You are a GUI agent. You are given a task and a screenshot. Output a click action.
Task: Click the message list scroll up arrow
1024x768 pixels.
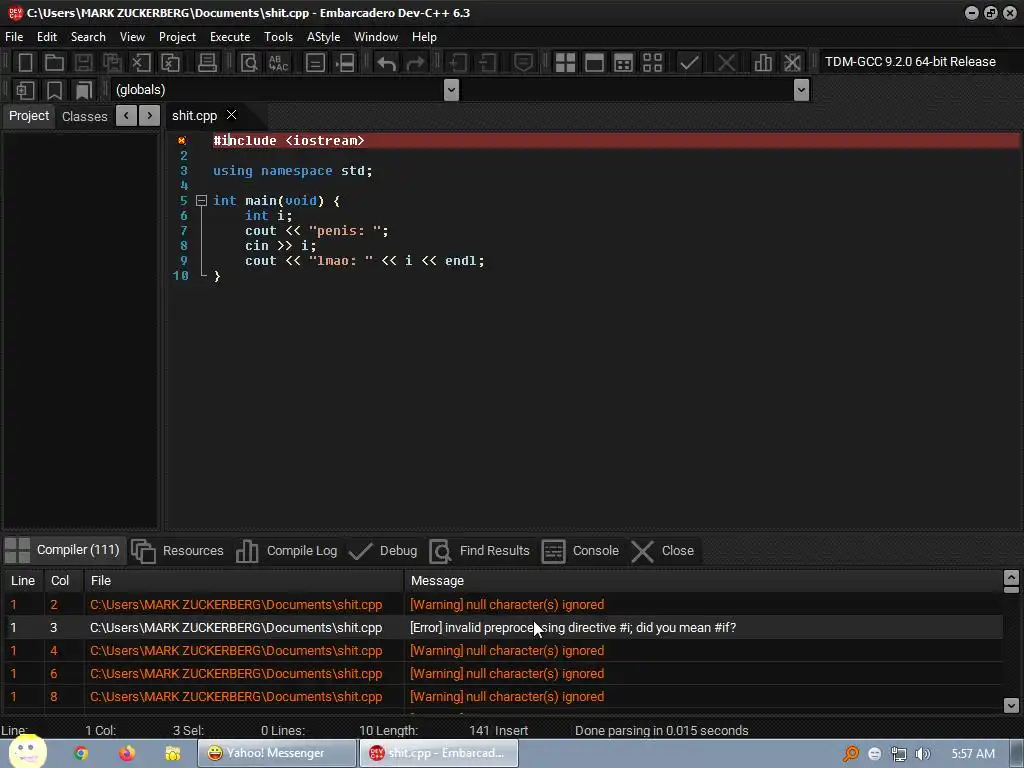coord(1011,578)
